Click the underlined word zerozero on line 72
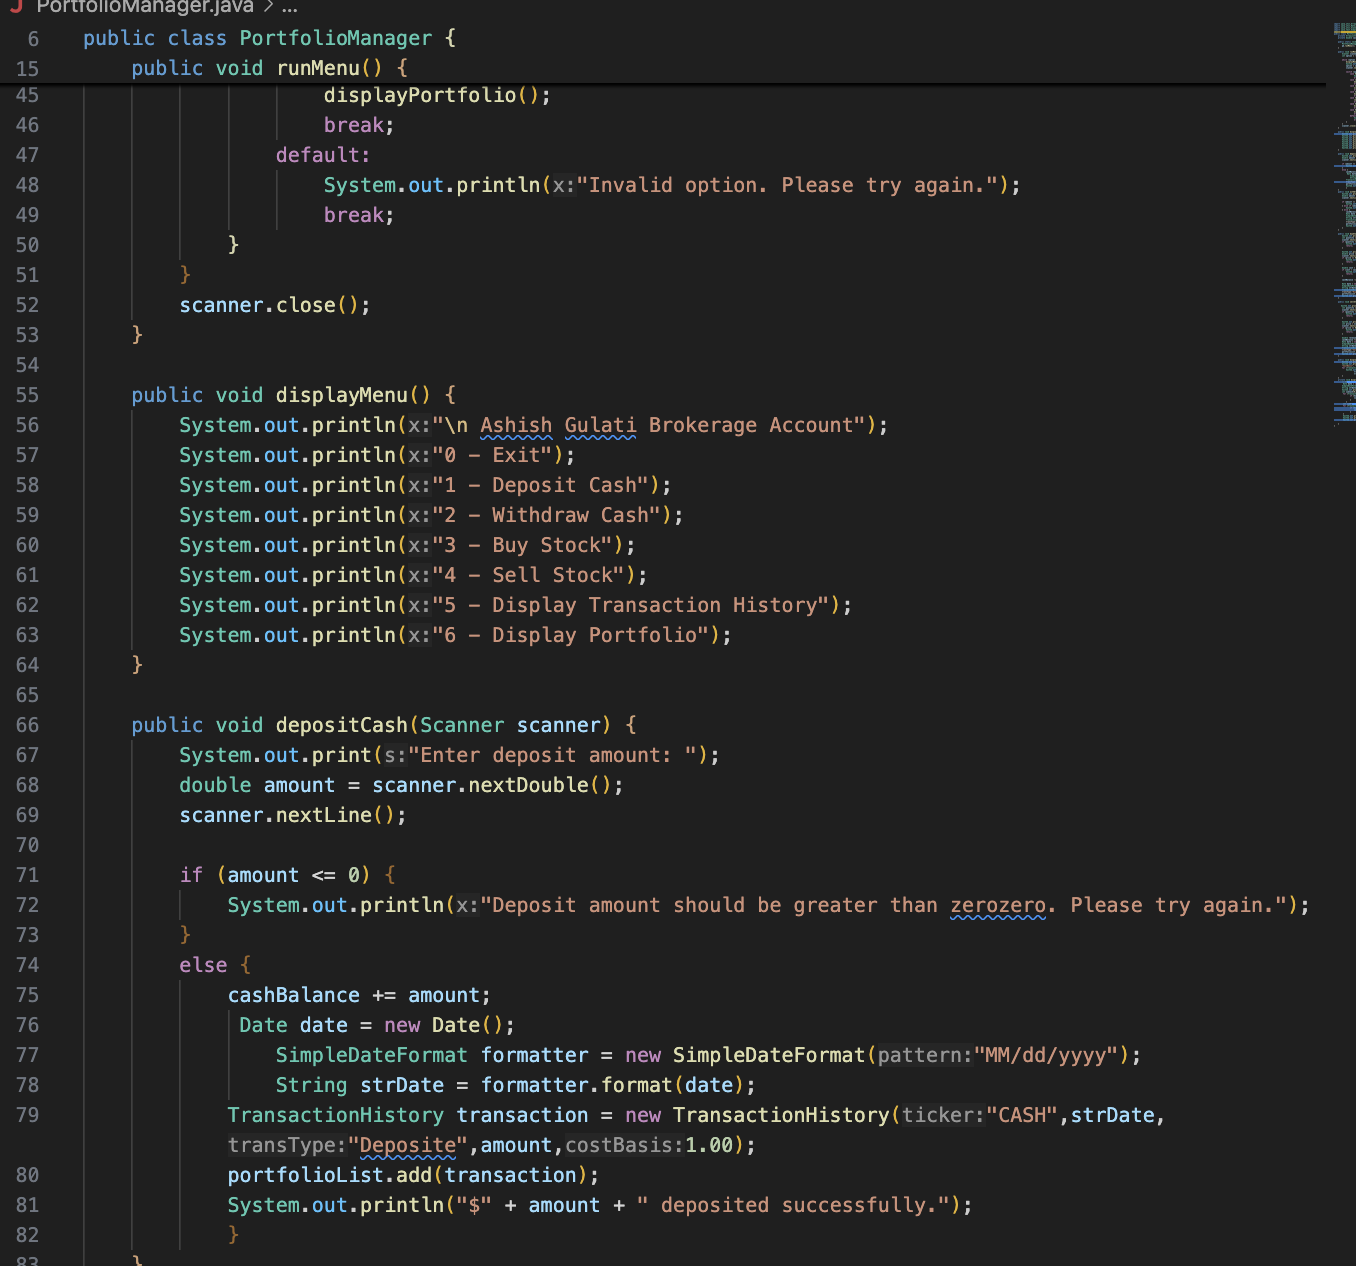Screen dimensions: 1356x1266 tap(997, 905)
